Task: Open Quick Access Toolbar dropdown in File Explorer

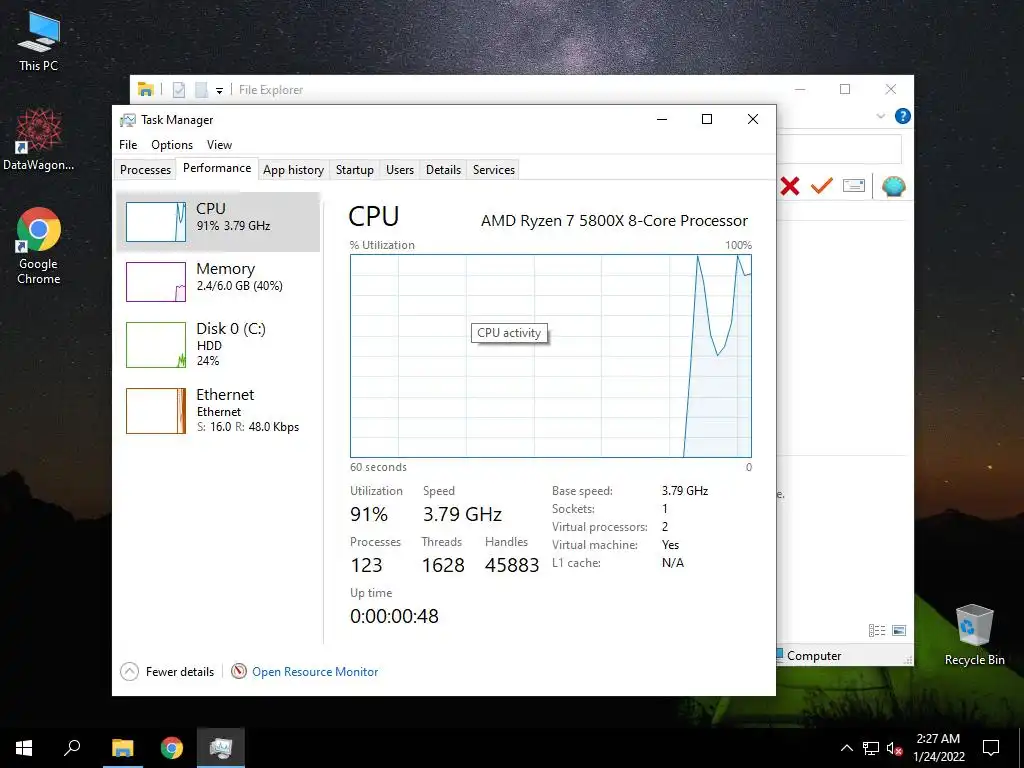Action: pyautogui.click(x=219, y=90)
